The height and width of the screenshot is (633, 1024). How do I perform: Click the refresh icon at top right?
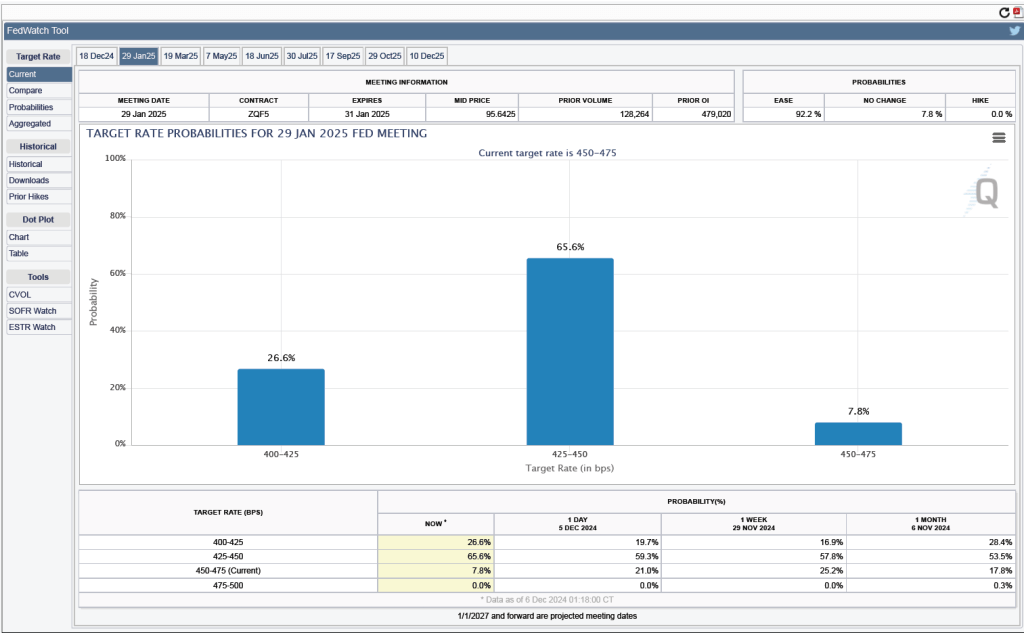coord(1004,12)
